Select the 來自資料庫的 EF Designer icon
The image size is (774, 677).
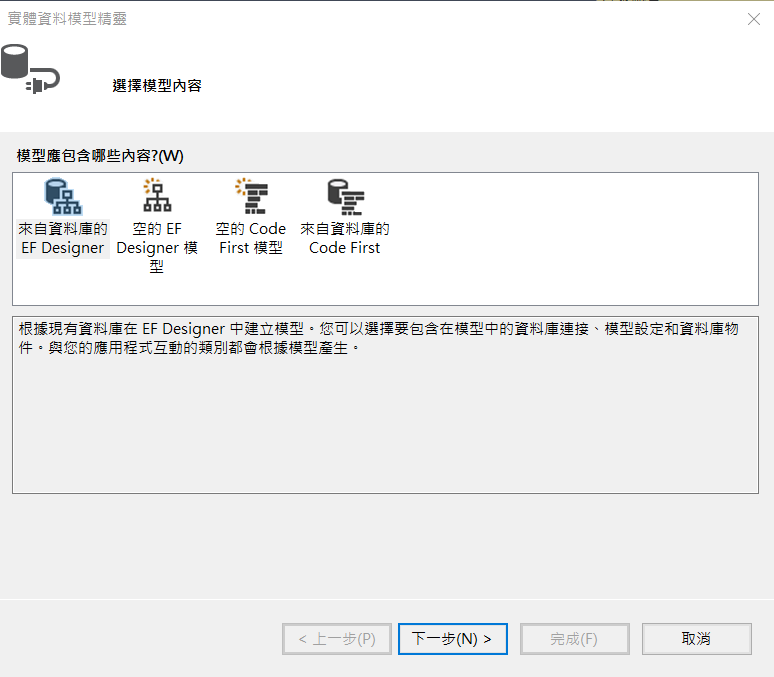click(x=63, y=197)
